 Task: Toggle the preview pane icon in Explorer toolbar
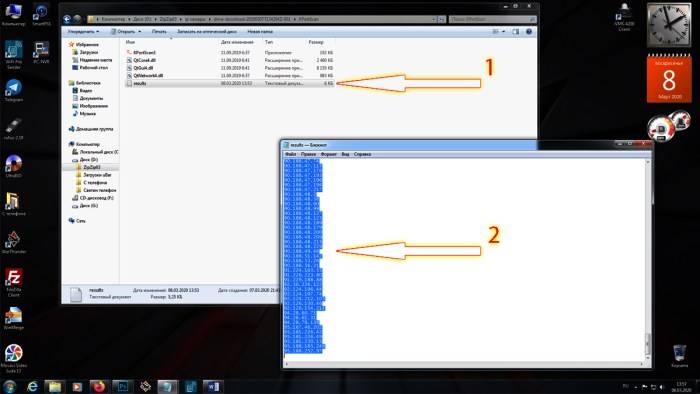click(516, 32)
